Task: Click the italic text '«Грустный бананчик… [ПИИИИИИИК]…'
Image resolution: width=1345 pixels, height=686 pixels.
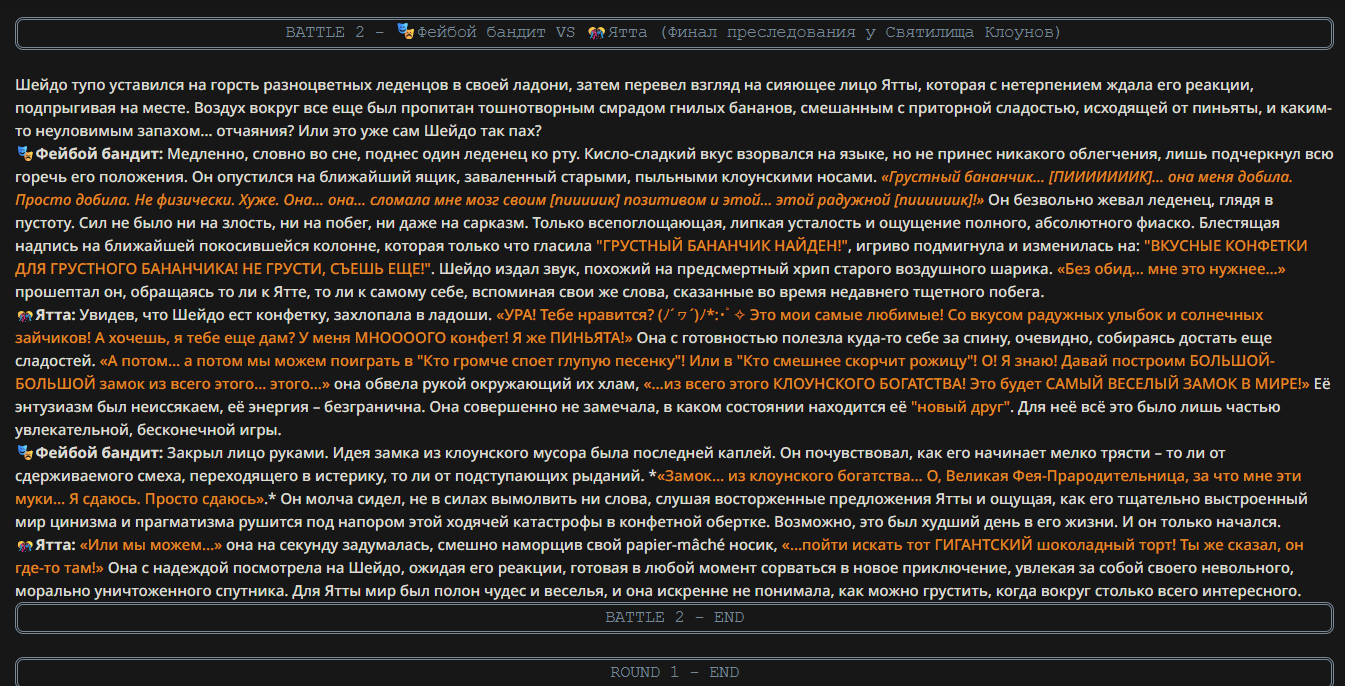Action: coord(1022,177)
